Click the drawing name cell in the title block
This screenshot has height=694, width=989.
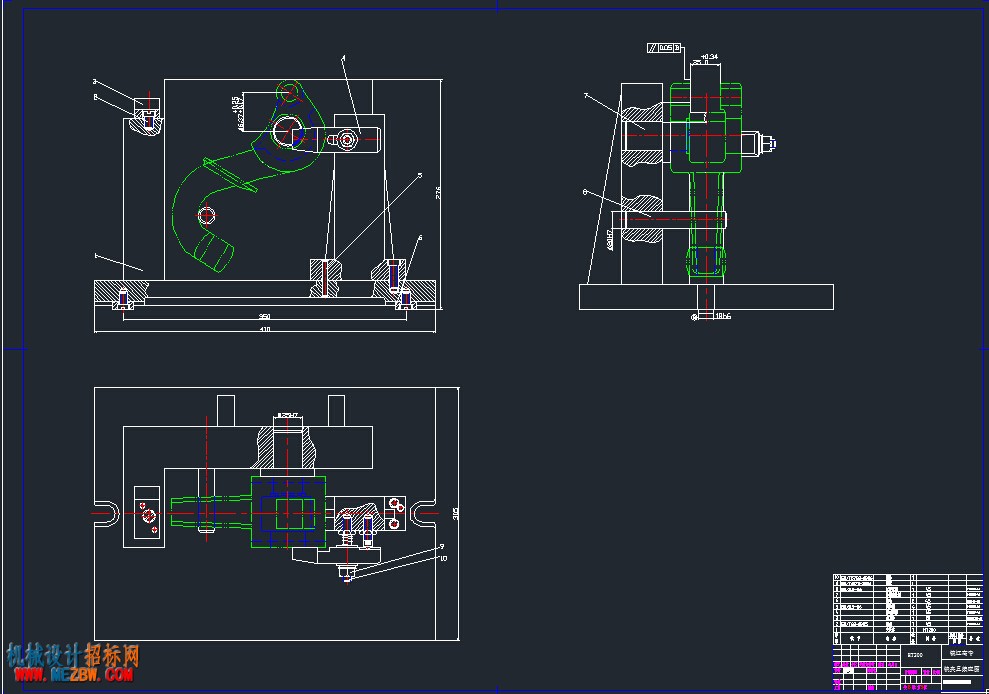tap(962, 669)
